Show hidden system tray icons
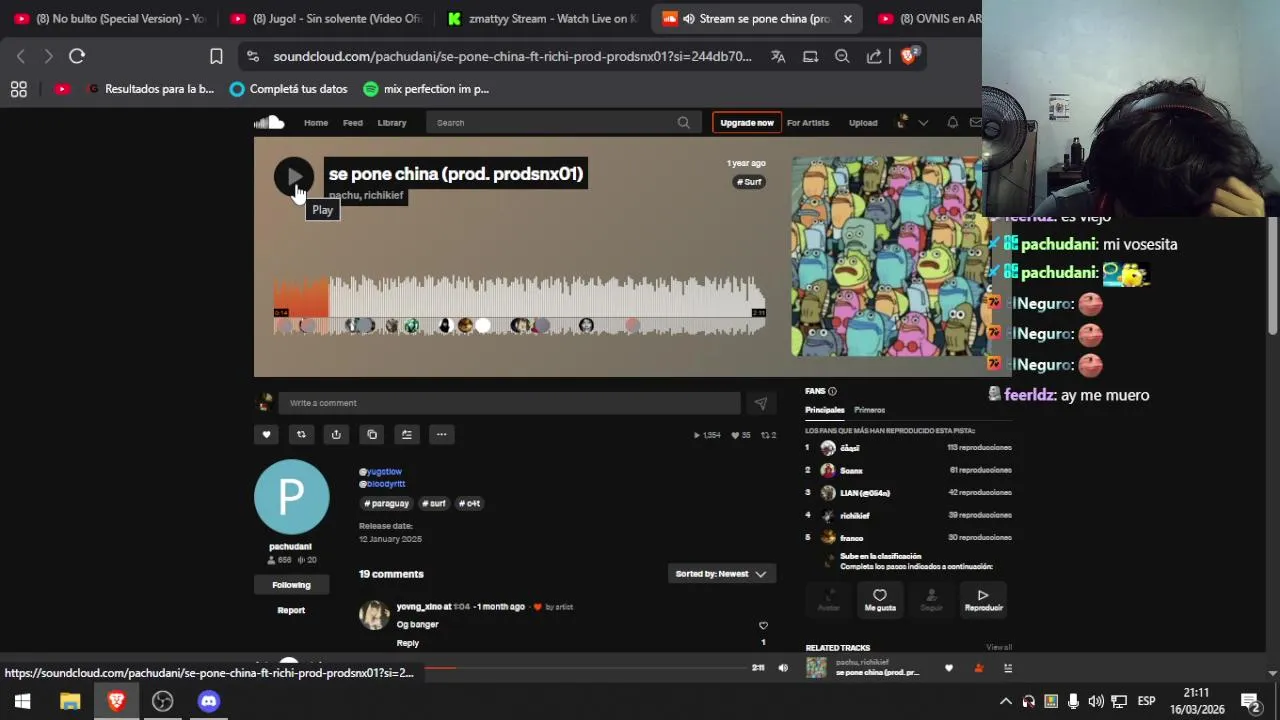 point(1005,701)
